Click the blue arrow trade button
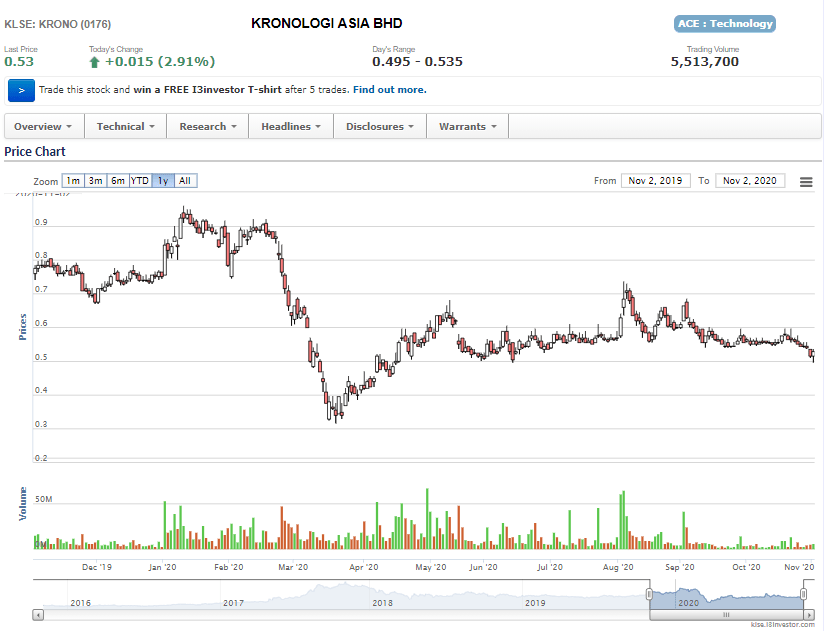The height and width of the screenshot is (631, 824). 21,90
